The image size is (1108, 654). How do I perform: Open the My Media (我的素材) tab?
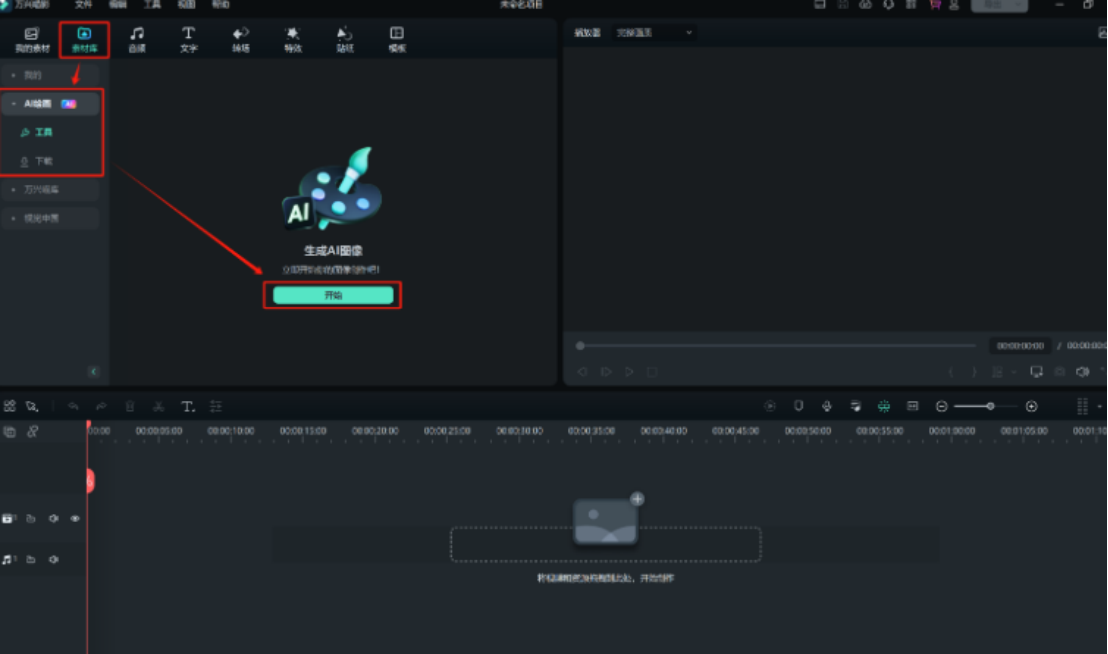click(33, 40)
